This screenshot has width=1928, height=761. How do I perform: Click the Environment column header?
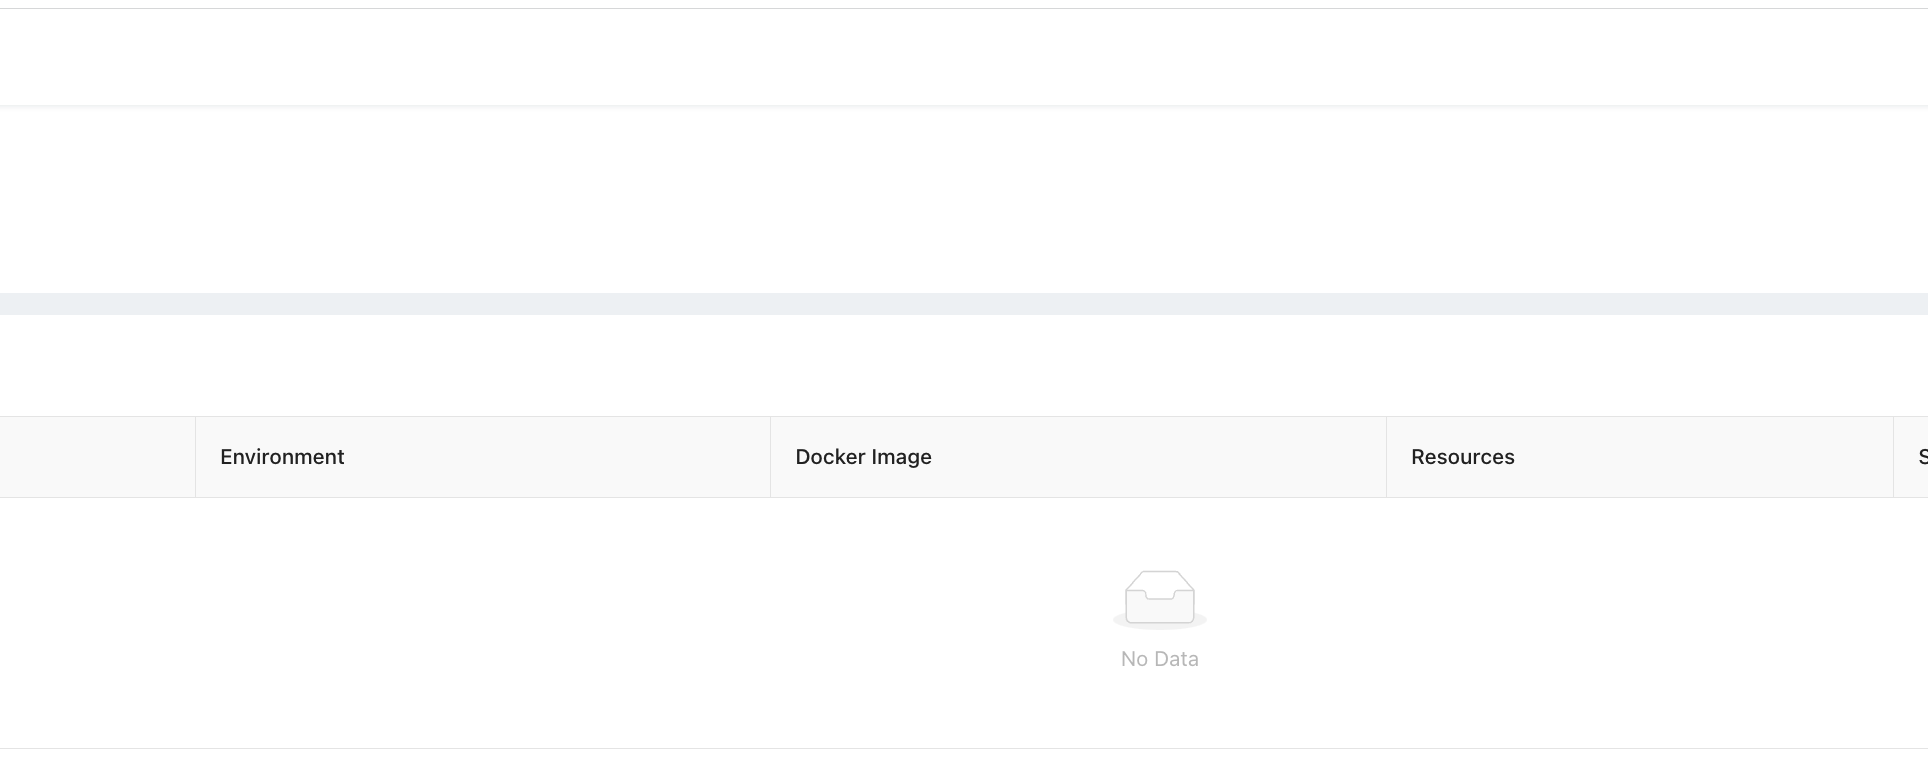tap(282, 457)
